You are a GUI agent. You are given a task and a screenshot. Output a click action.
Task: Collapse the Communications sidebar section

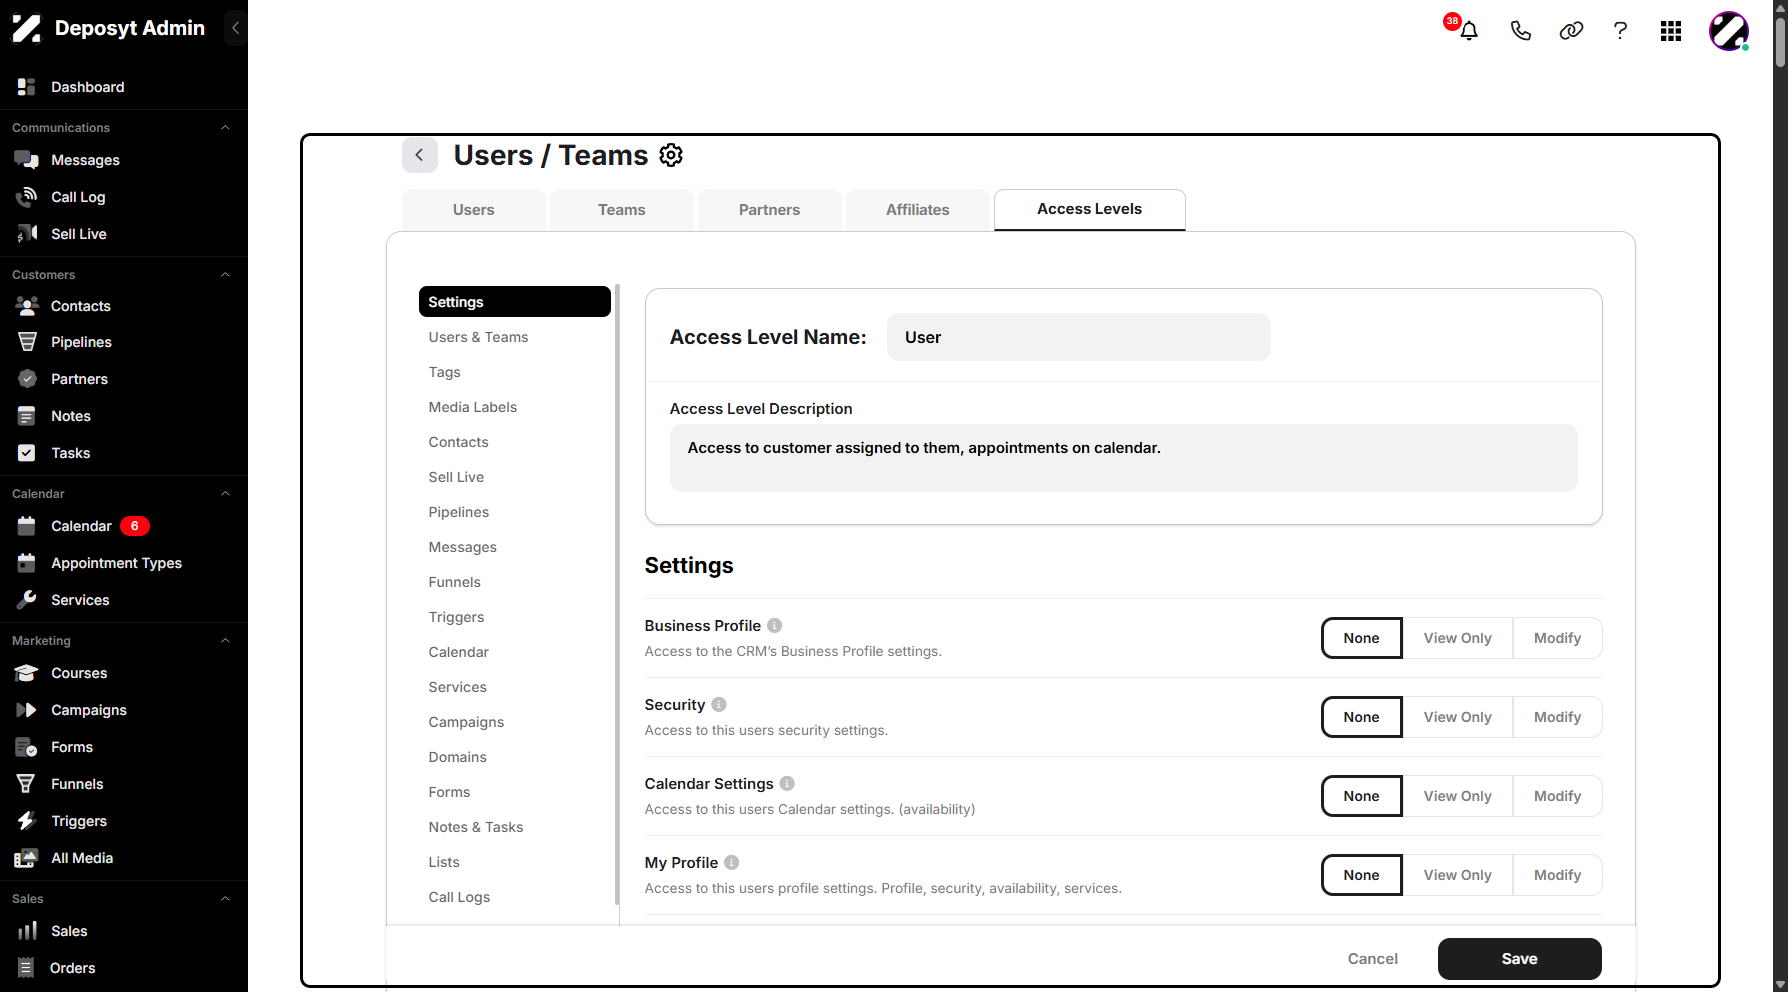225,128
